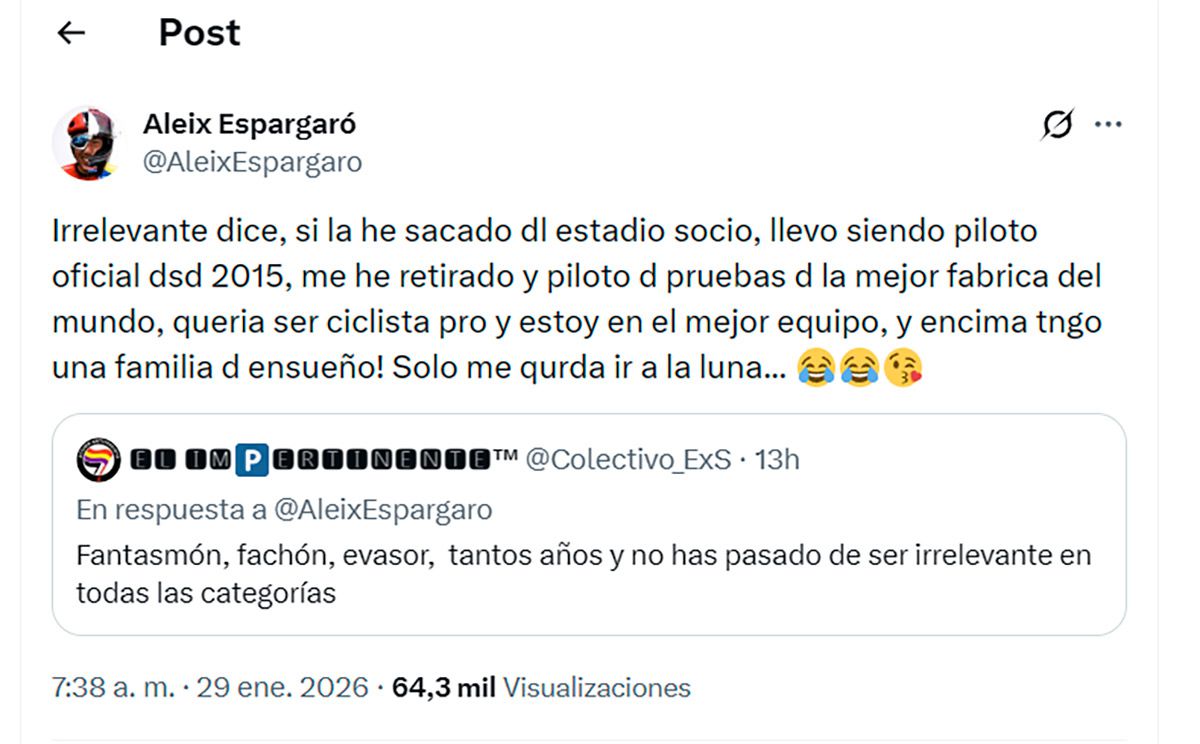Viewport: 1200px width, 744px height.
Task: Open the three-dot more options menu
Action: pyautogui.click(x=1109, y=125)
